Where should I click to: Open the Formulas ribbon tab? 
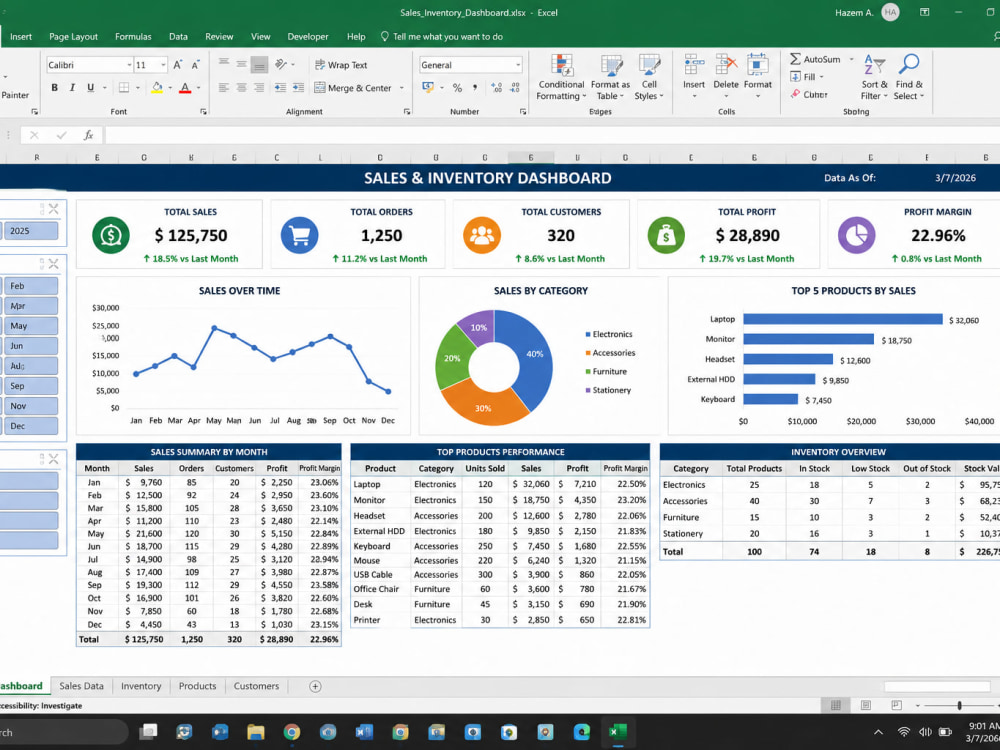click(x=133, y=36)
